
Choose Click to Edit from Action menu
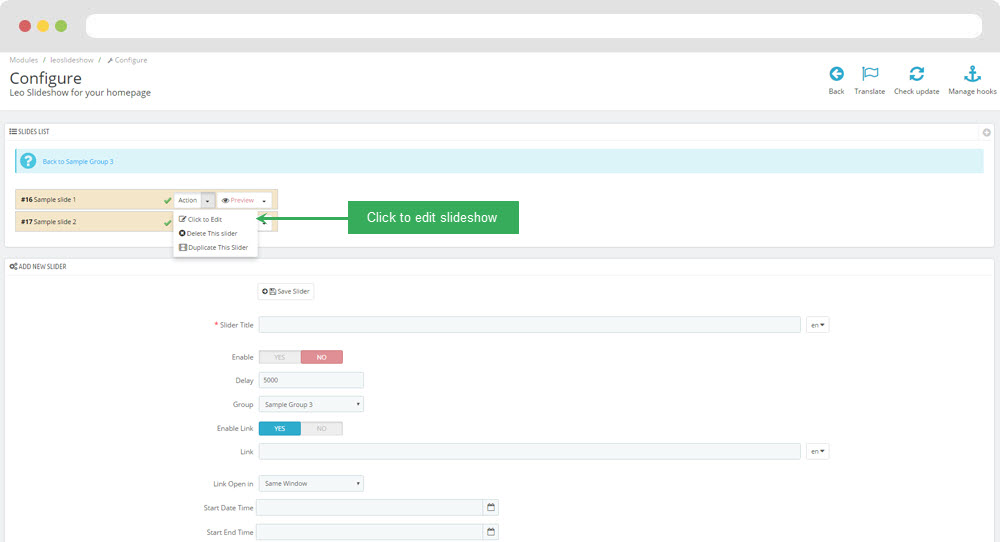pyautogui.click(x=204, y=219)
